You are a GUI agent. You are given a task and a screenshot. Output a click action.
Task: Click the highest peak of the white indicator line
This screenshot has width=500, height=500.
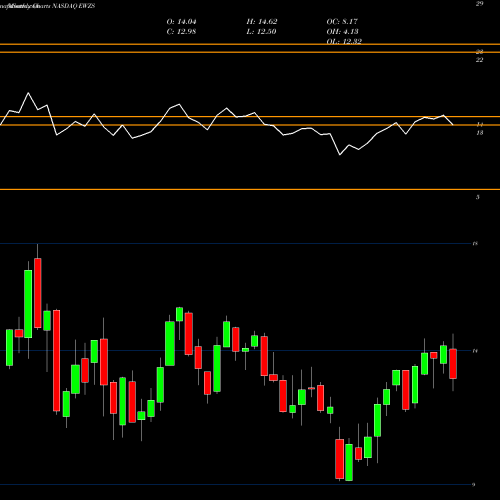point(28,93)
